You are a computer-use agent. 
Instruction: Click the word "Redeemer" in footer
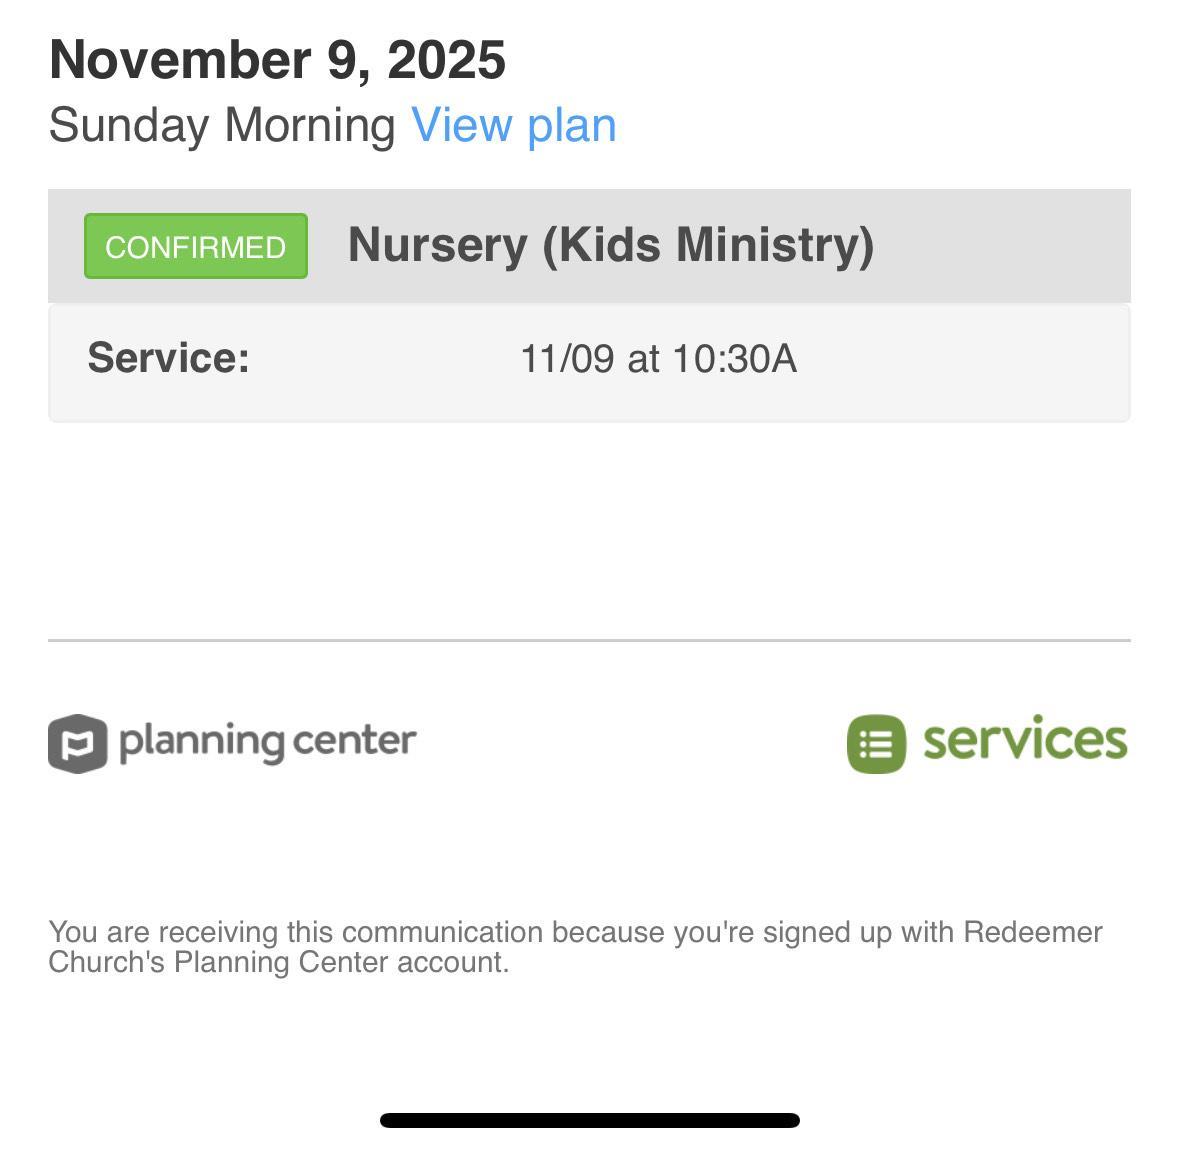1032,932
